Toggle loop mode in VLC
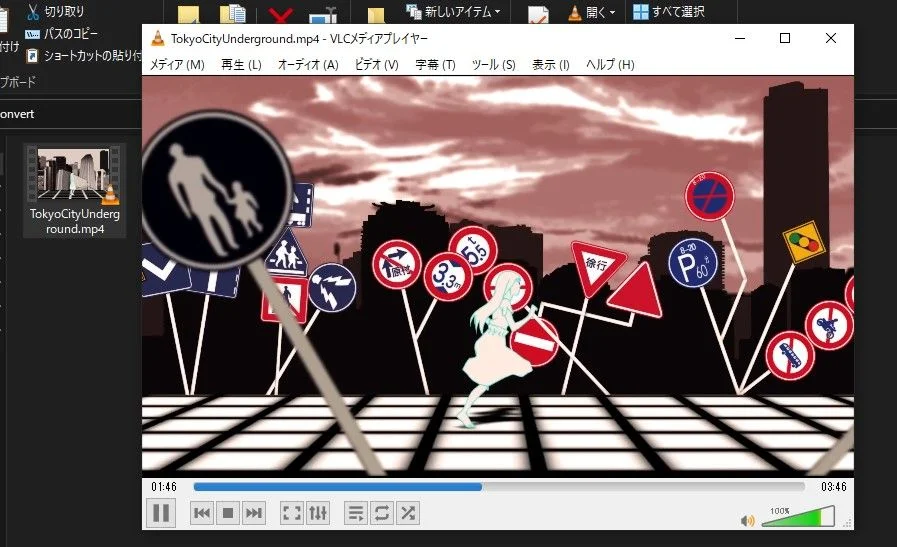Image resolution: width=897 pixels, height=547 pixels. tap(382, 513)
